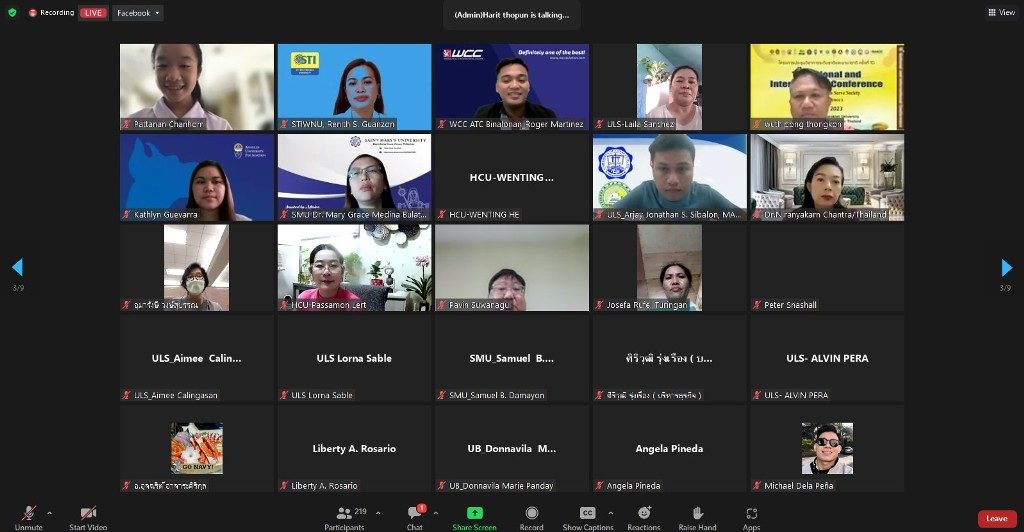Open the Participants panel icon
1024x532 pixels.
(344, 514)
